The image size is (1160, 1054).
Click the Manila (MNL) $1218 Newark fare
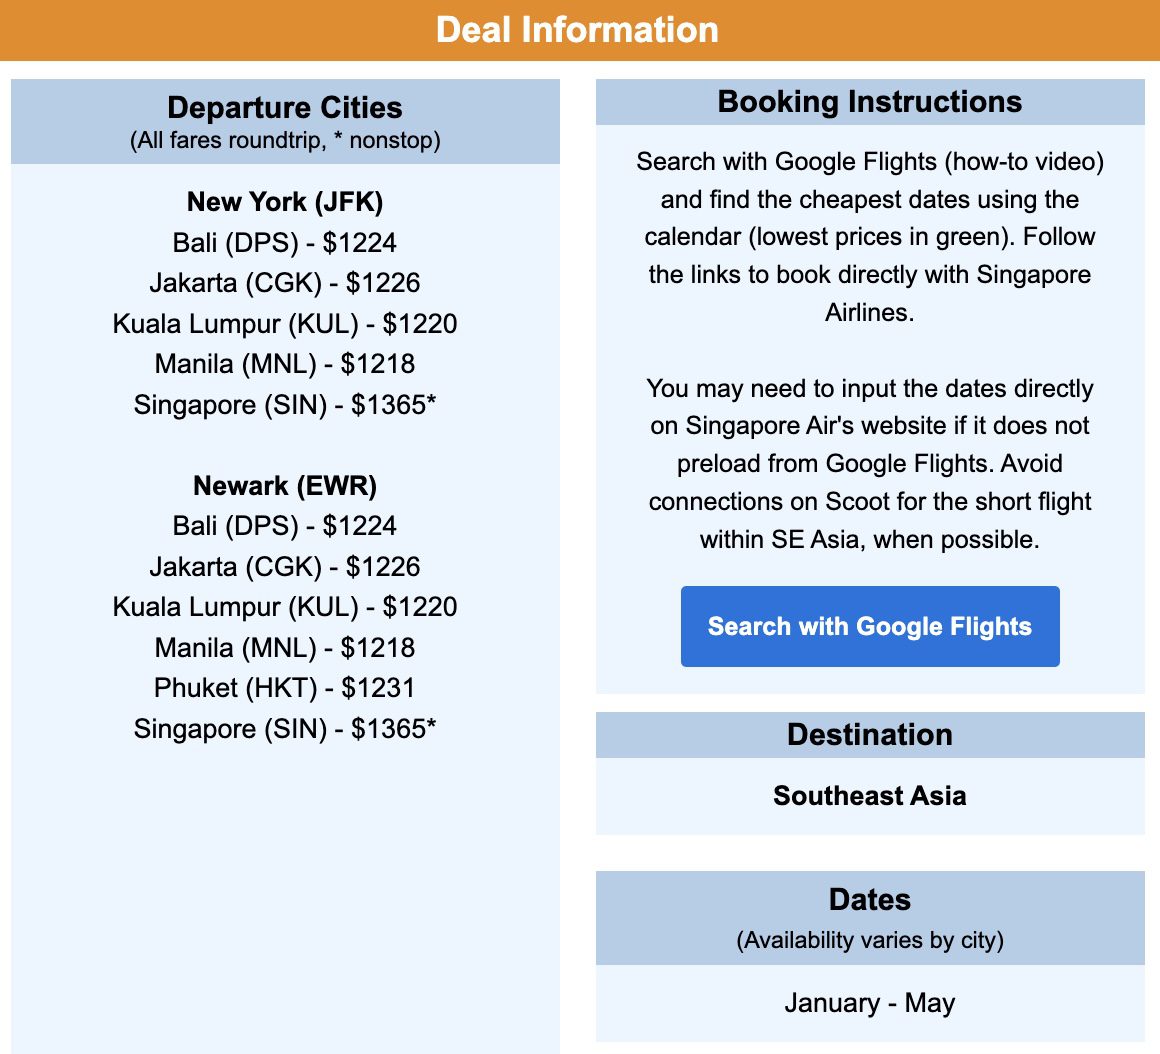pos(284,648)
